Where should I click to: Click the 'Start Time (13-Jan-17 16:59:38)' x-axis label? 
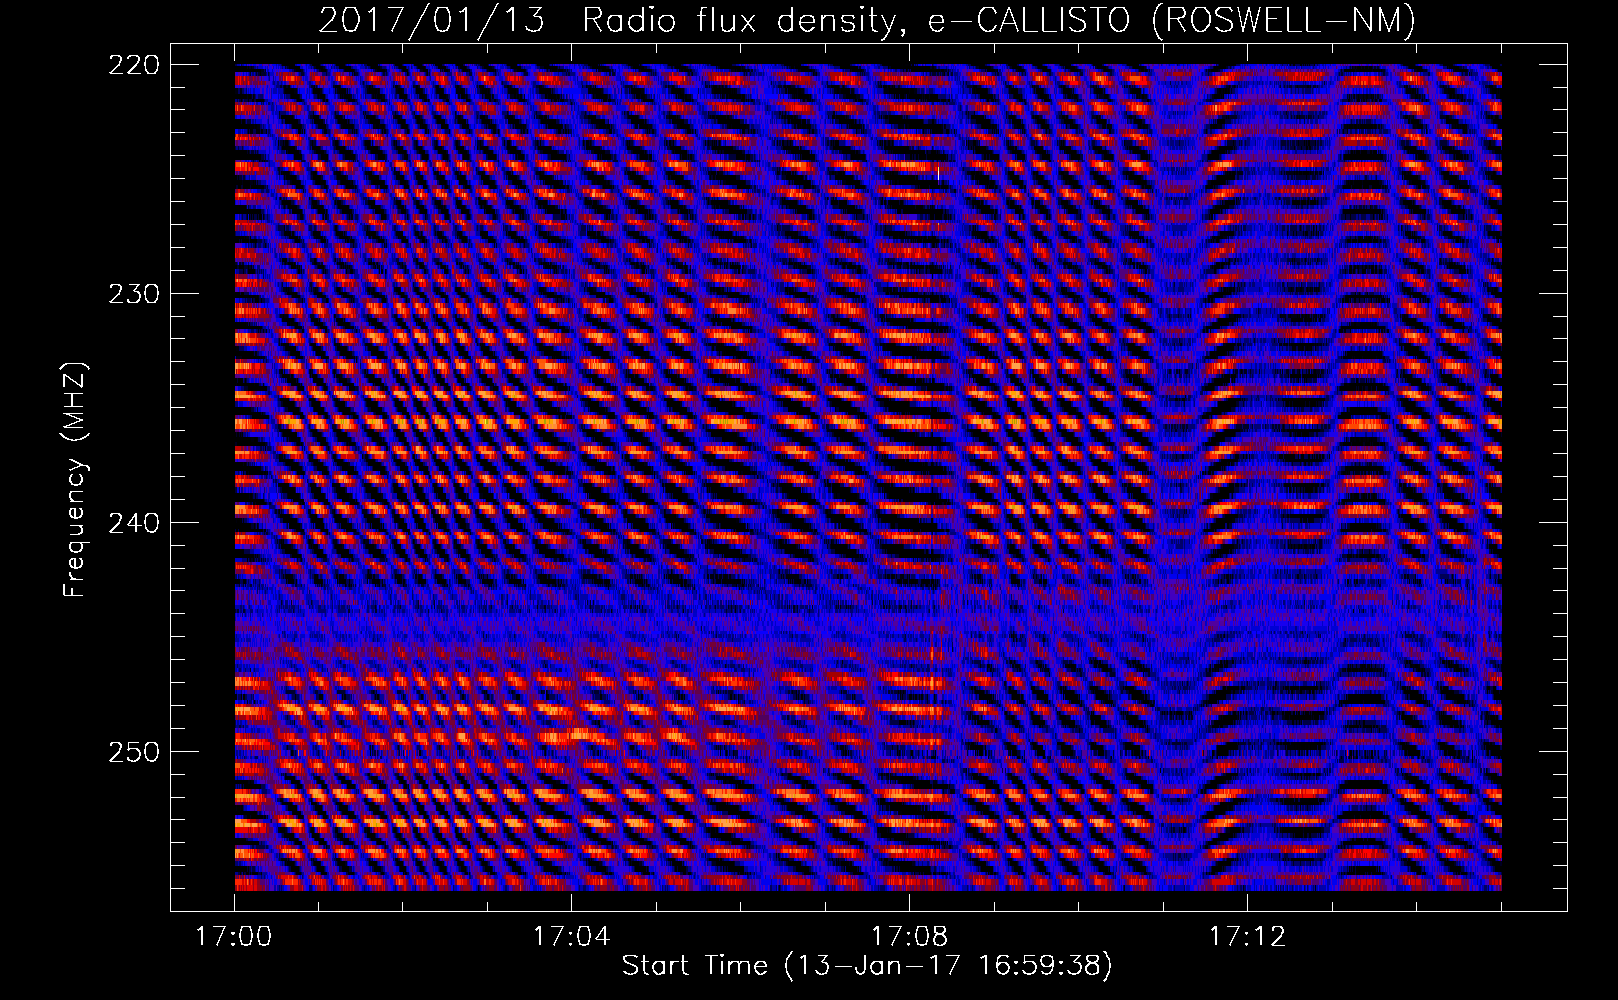pyautogui.click(x=867, y=966)
